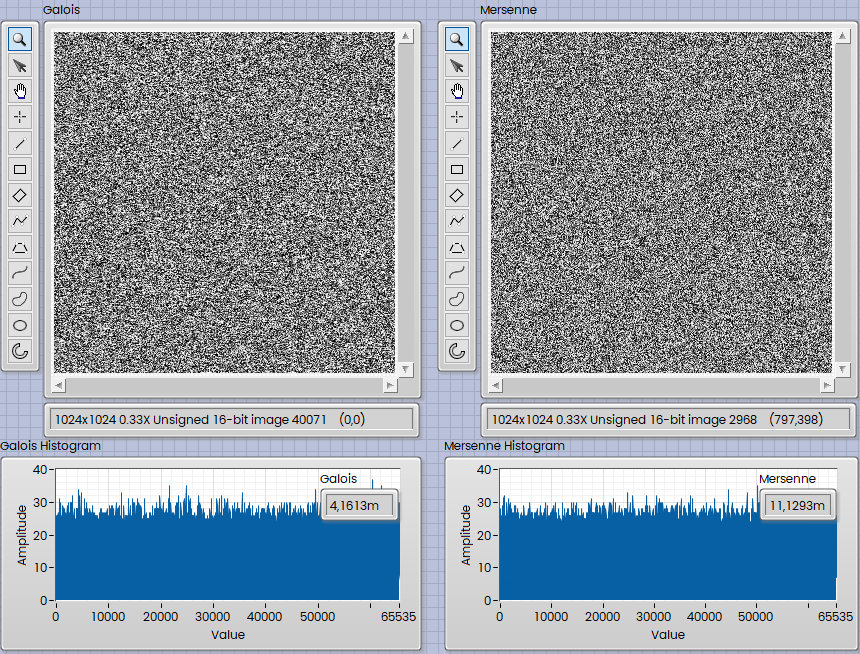Click the Amplitude axis label of Mersenne Histogram

pyautogui.click(x=466, y=535)
